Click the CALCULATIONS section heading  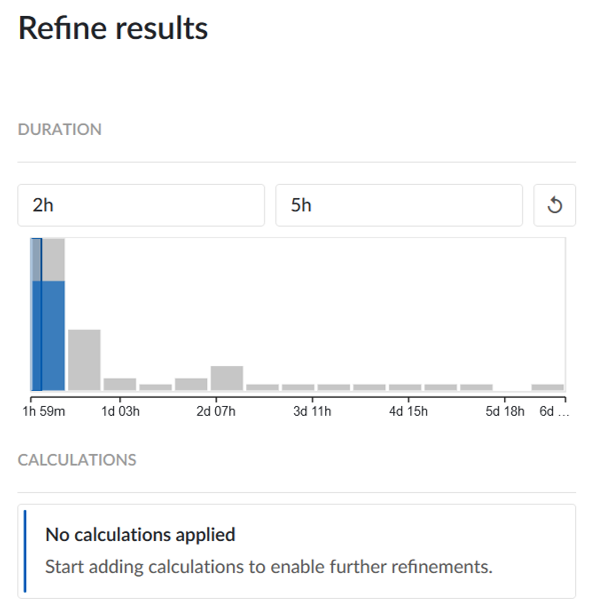click(77, 460)
